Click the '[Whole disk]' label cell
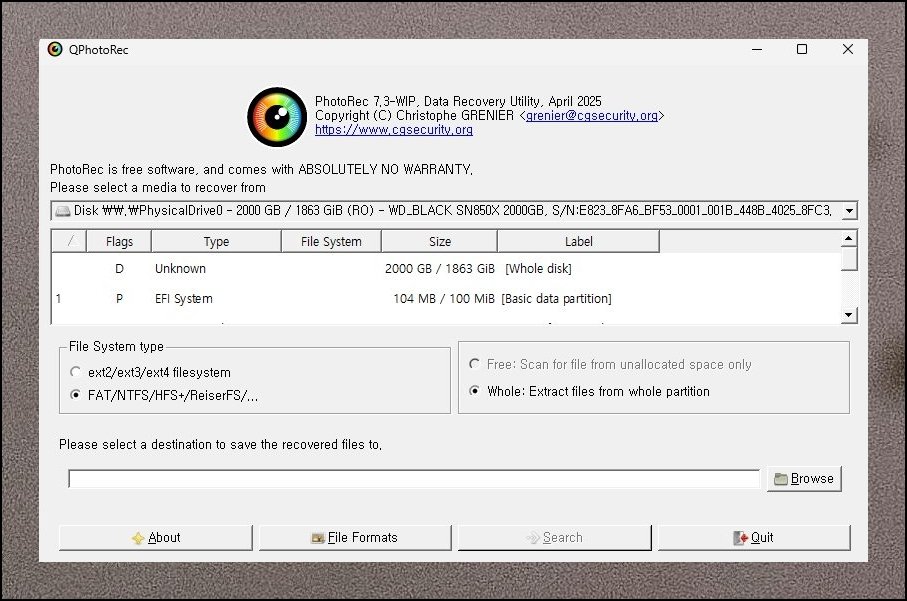Screen dimensions: 907x601 click(x=538, y=268)
